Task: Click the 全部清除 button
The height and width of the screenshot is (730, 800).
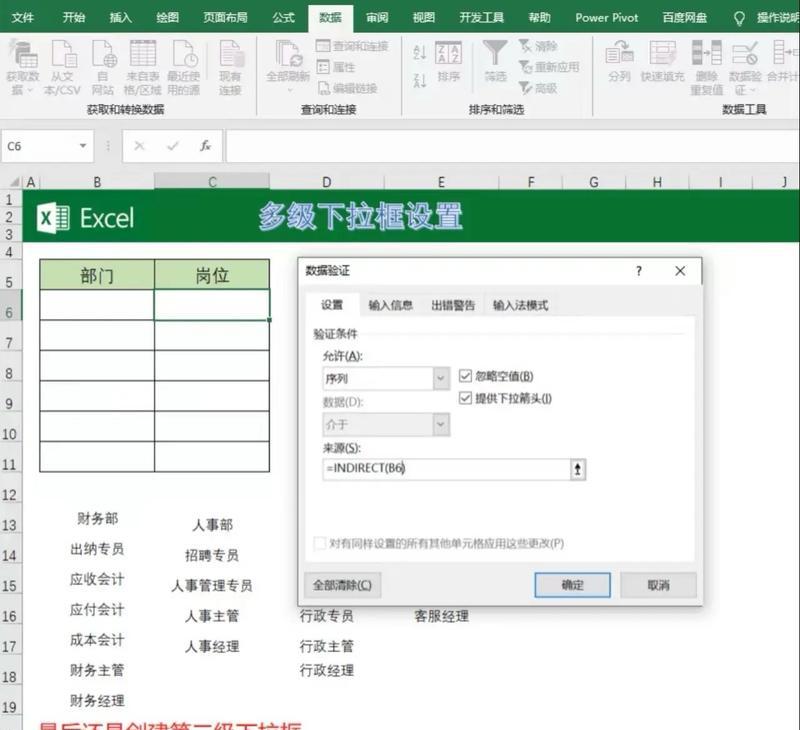Action: tap(342, 585)
